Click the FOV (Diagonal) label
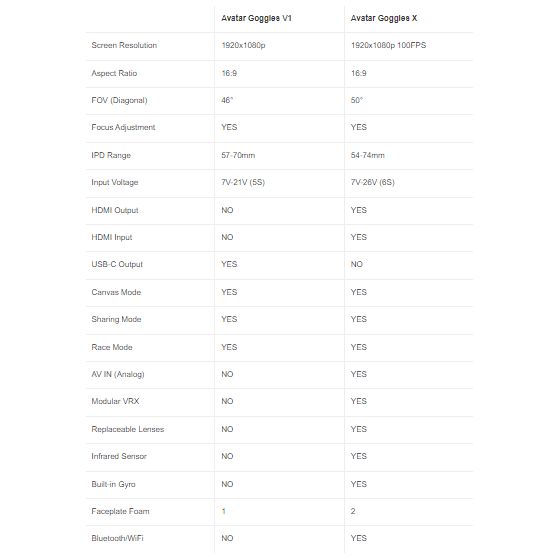 (119, 100)
